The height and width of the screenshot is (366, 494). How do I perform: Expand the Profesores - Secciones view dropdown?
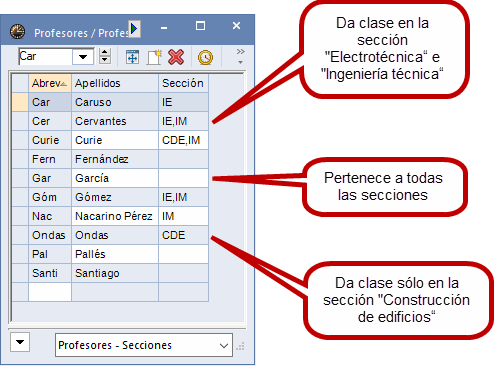tap(224, 346)
